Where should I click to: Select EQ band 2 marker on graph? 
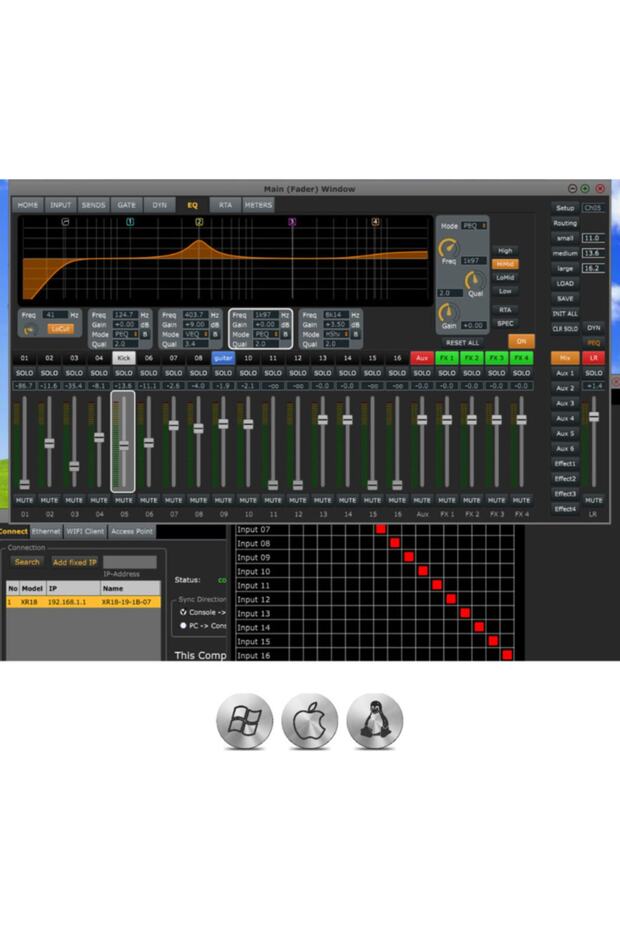199,222
